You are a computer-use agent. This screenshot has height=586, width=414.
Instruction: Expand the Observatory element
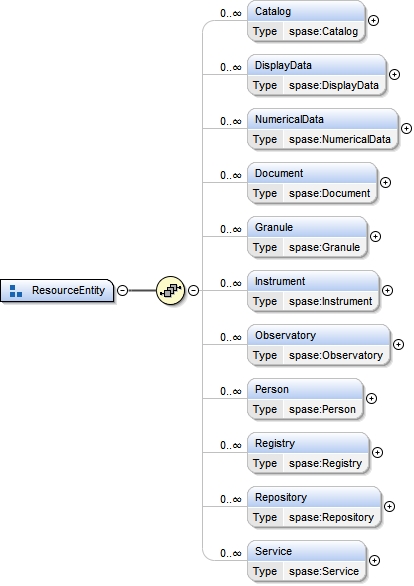click(398, 345)
